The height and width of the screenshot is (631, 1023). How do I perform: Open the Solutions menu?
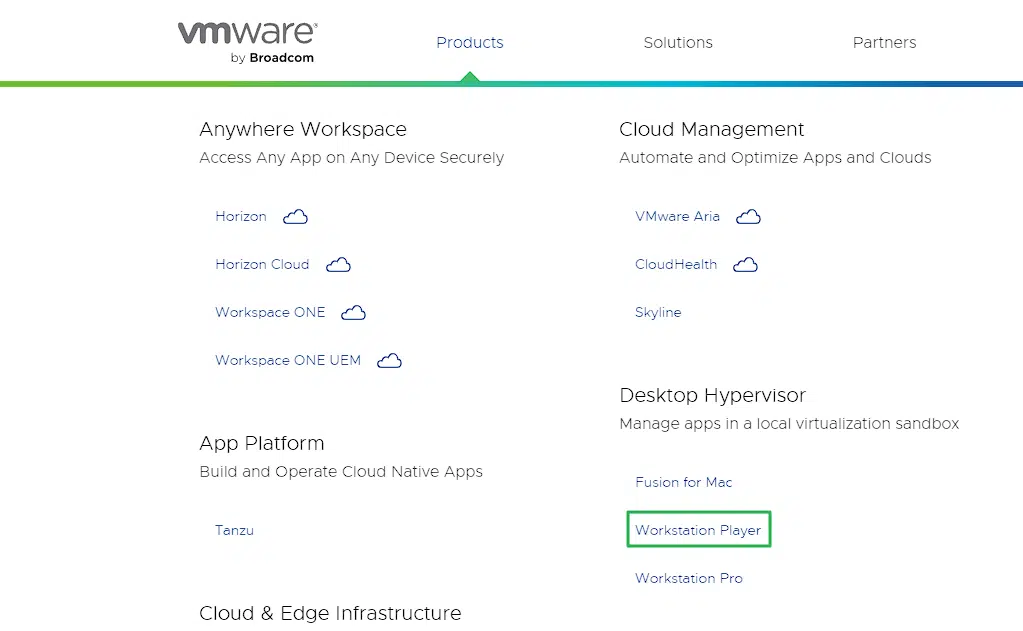pyautogui.click(x=677, y=42)
